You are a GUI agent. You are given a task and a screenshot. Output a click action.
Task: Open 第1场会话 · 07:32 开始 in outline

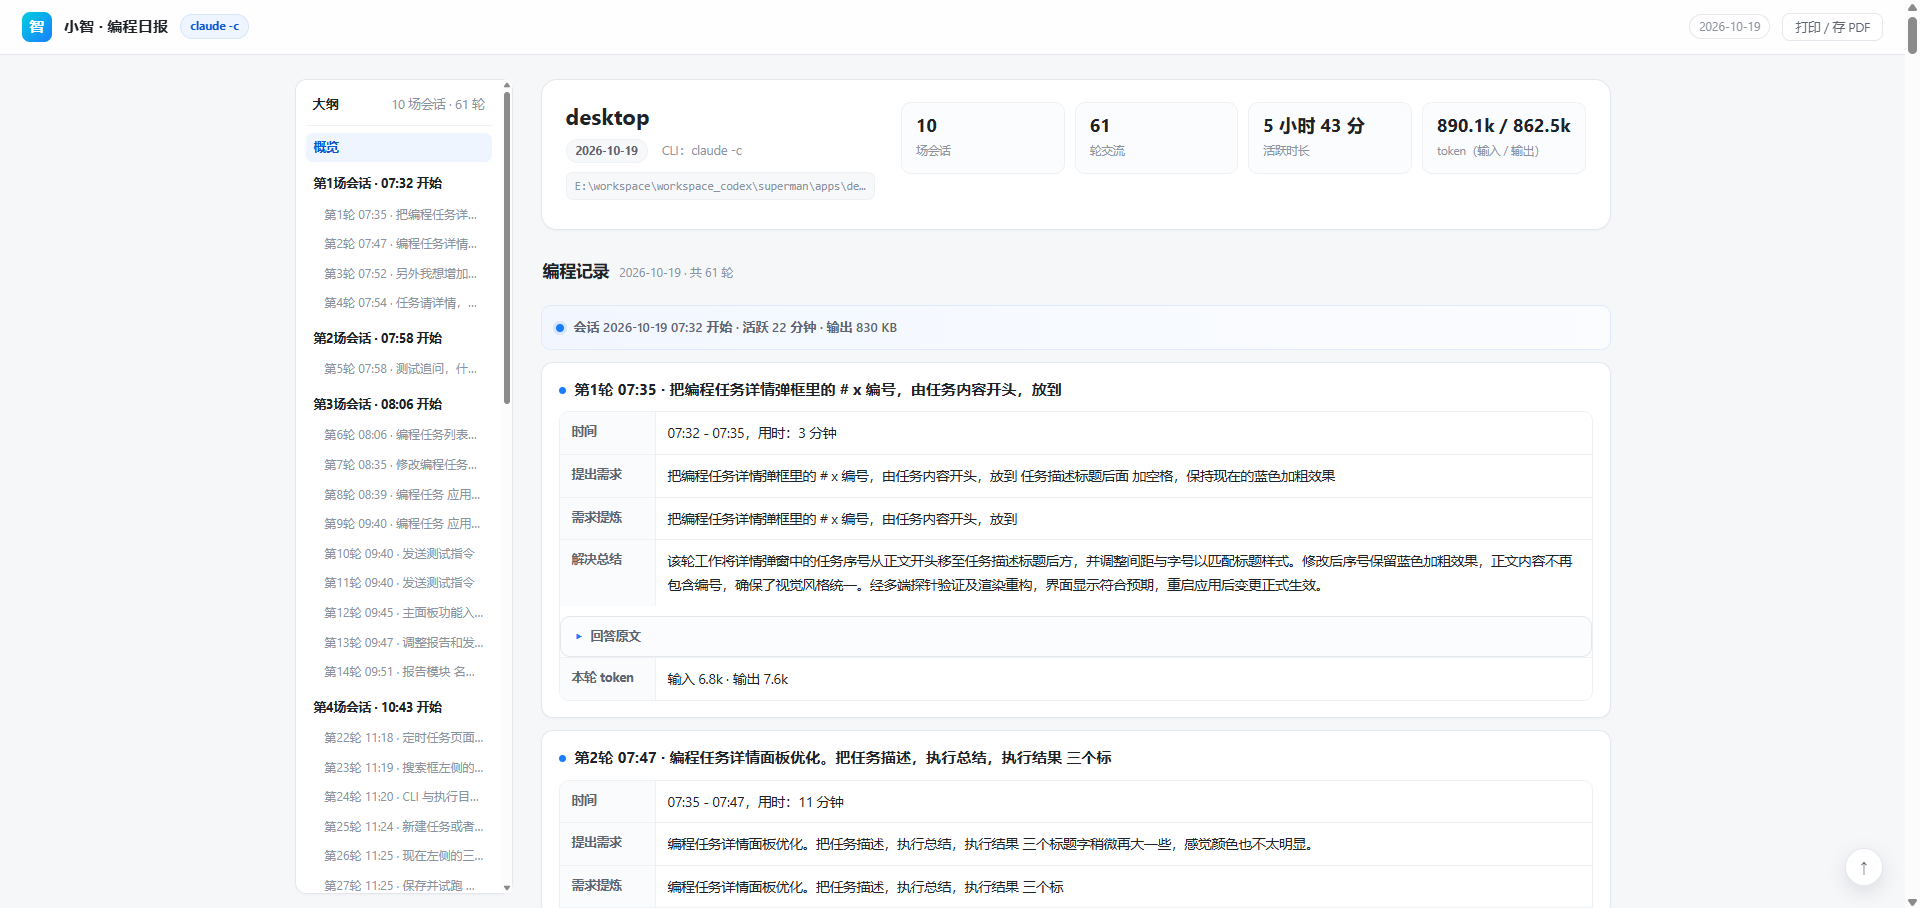pyautogui.click(x=378, y=183)
